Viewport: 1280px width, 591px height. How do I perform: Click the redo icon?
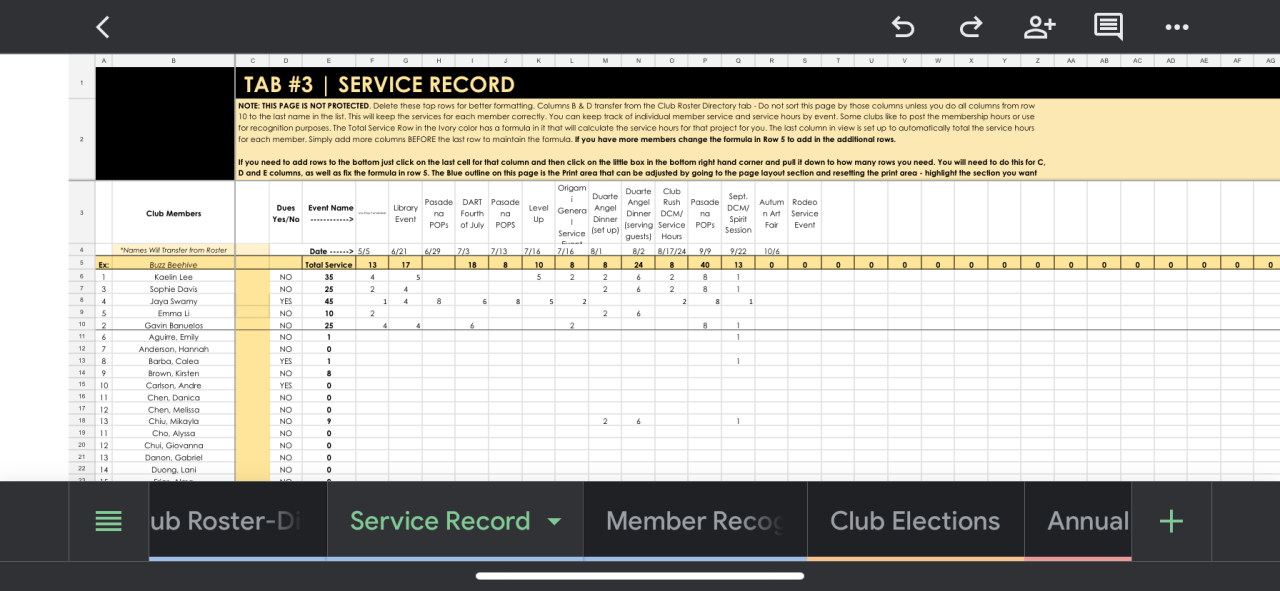coord(970,27)
